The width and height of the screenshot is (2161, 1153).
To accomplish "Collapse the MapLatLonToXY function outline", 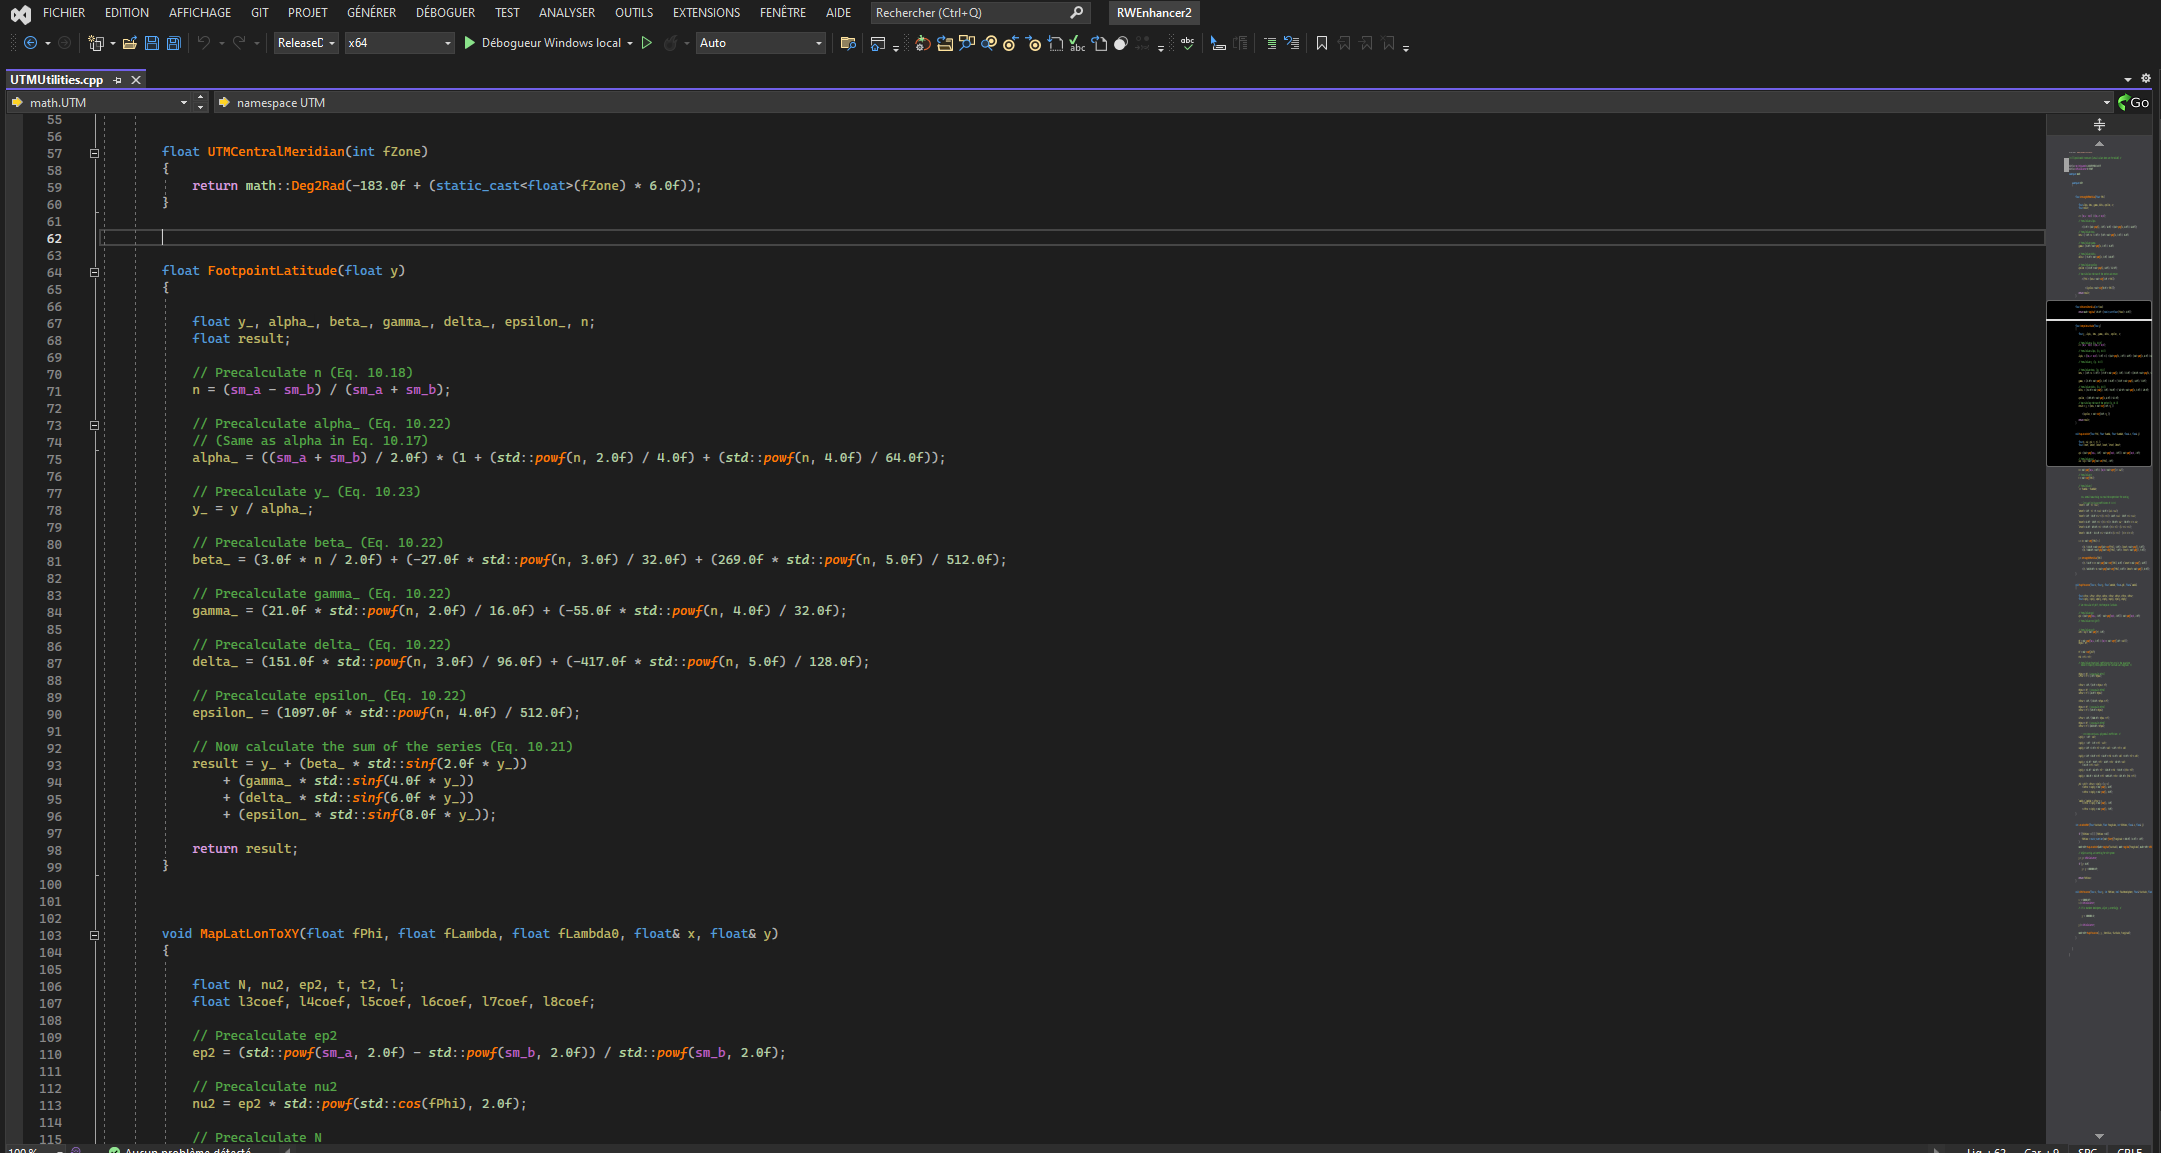I will coord(95,935).
